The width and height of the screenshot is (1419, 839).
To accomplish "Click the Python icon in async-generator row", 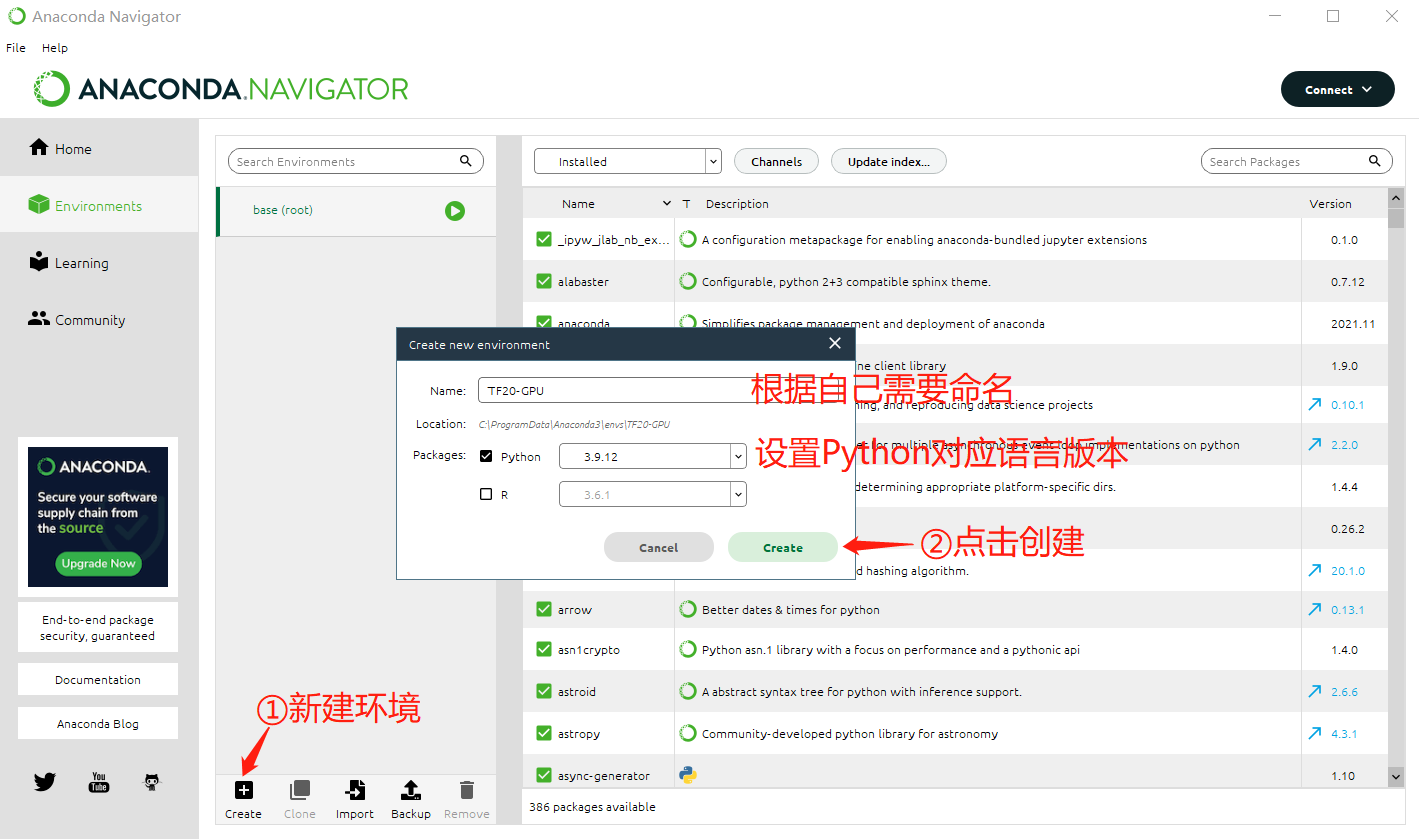I will (x=688, y=775).
